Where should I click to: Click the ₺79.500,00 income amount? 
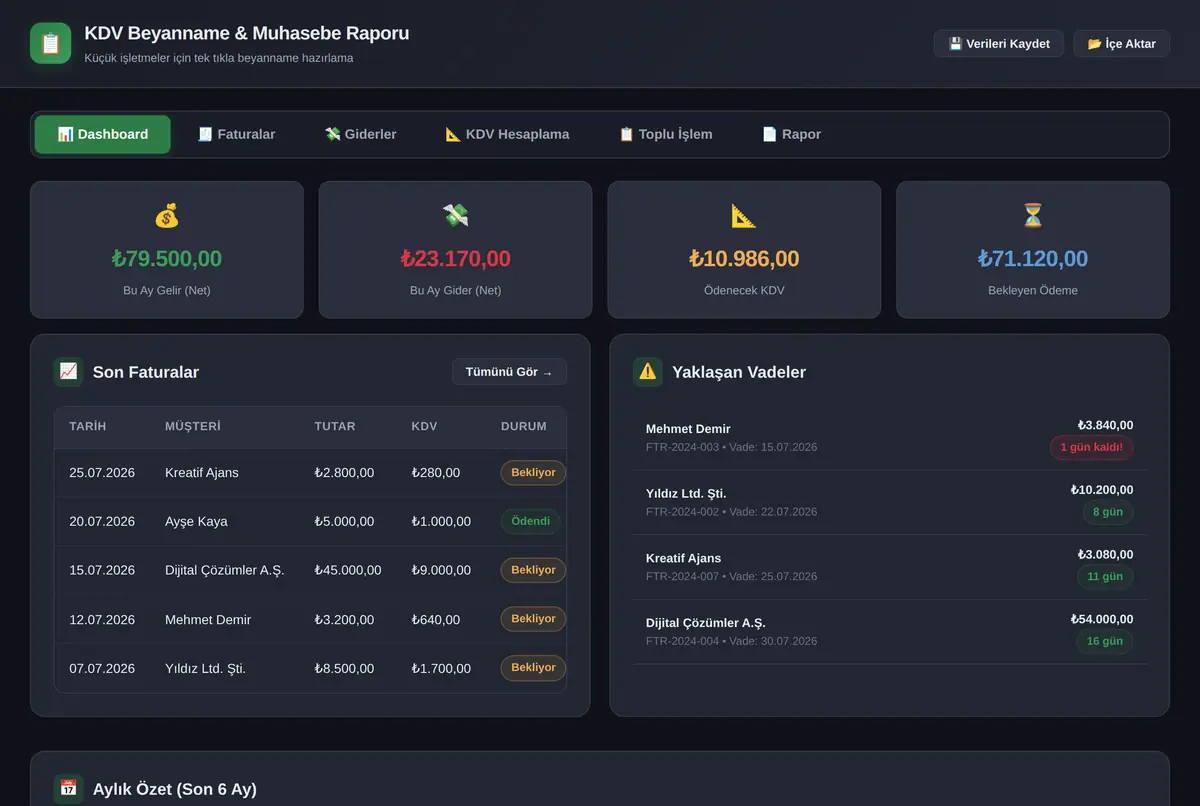click(167, 259)
